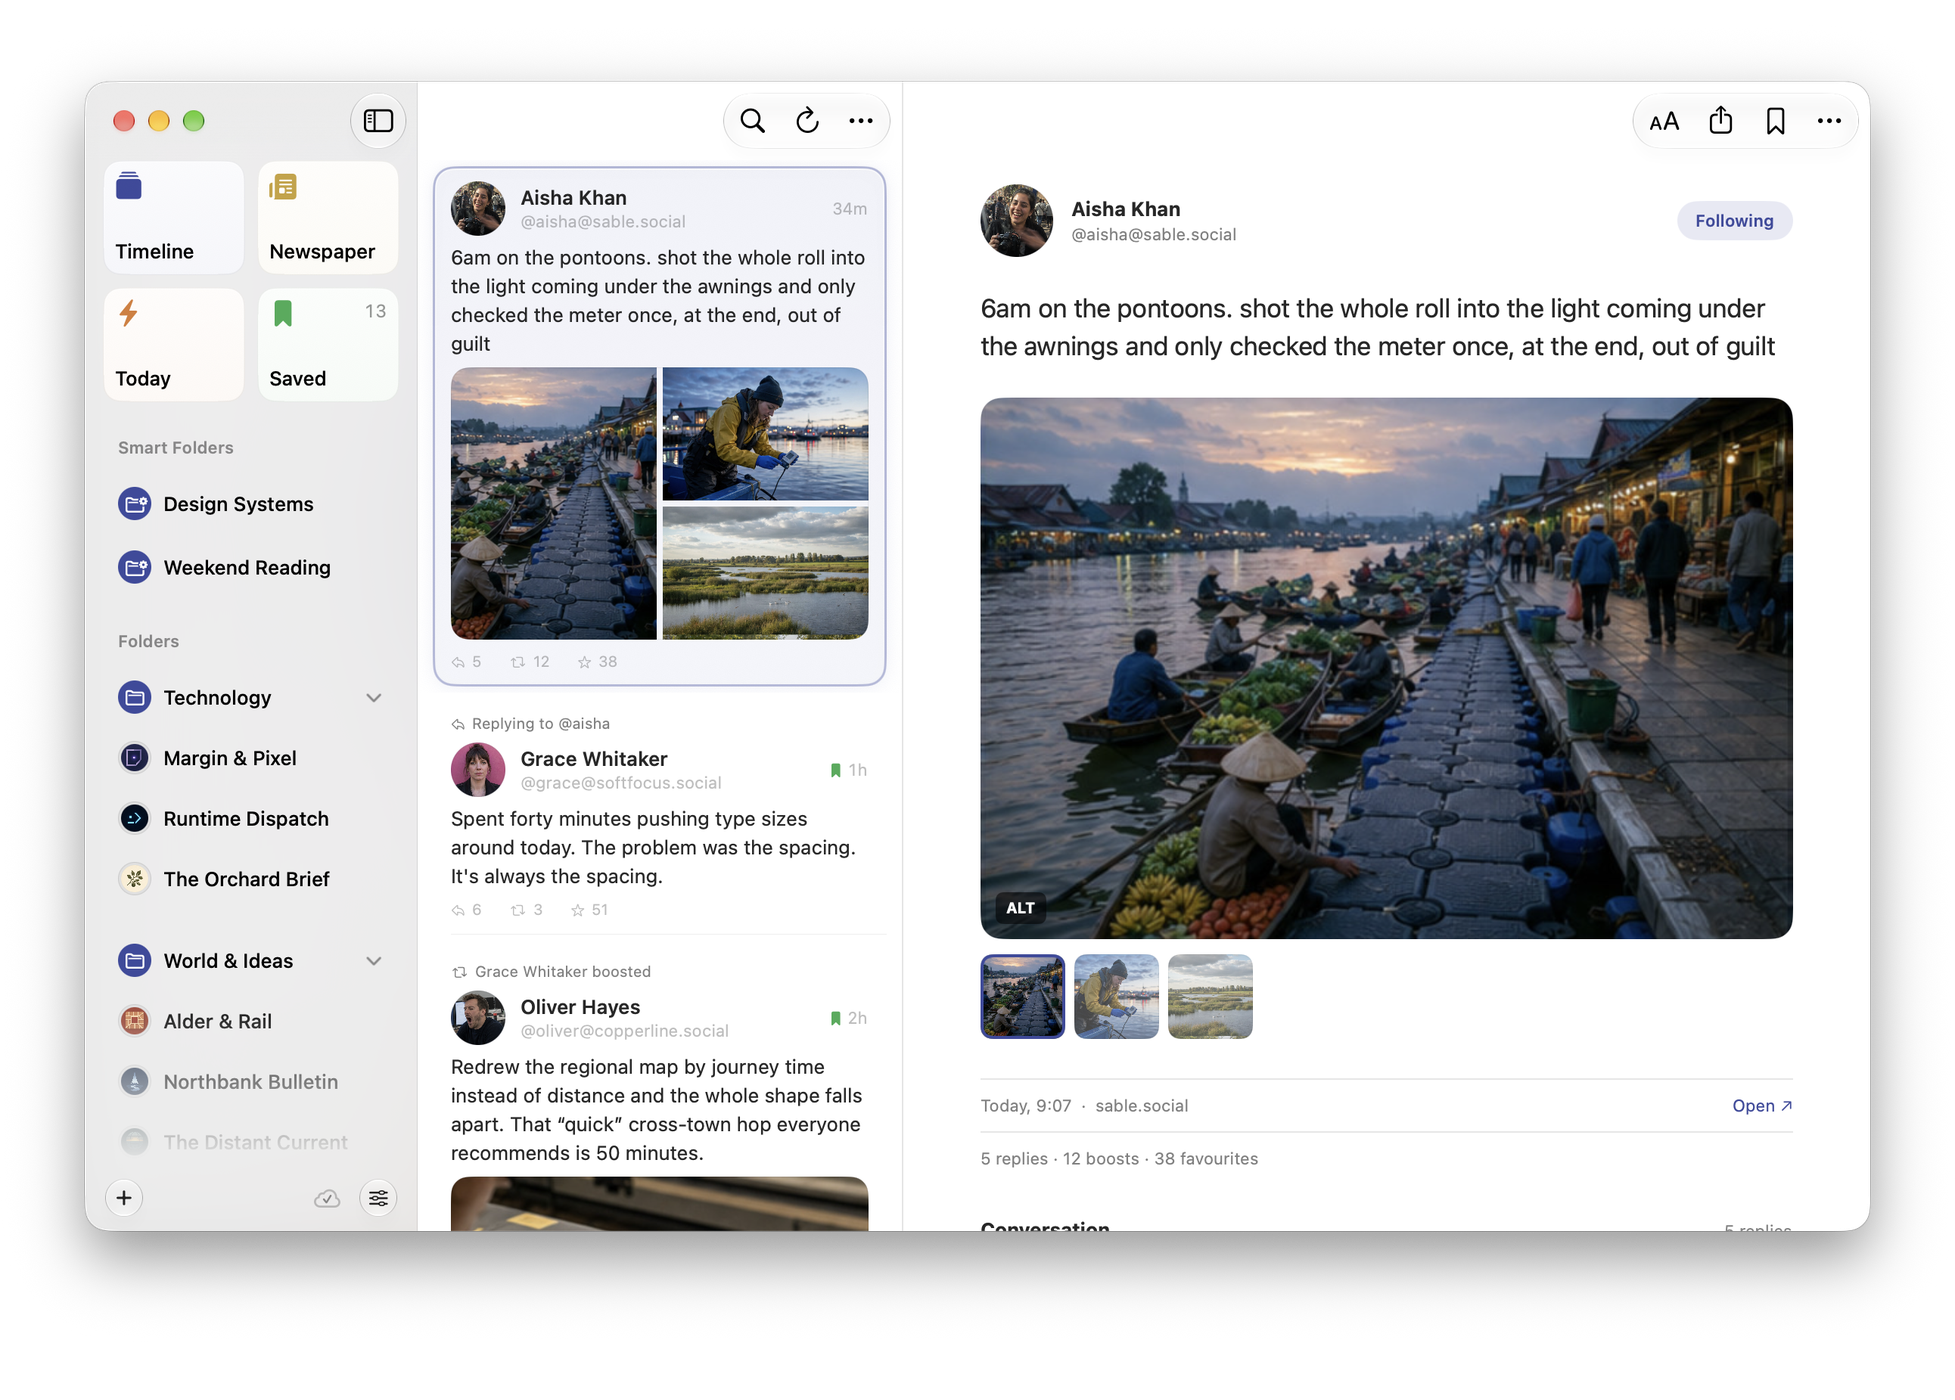Click Aisha Khan's avatar in the detail pane
The height and width of the screenshot is (1400, 1955).
1016,221
